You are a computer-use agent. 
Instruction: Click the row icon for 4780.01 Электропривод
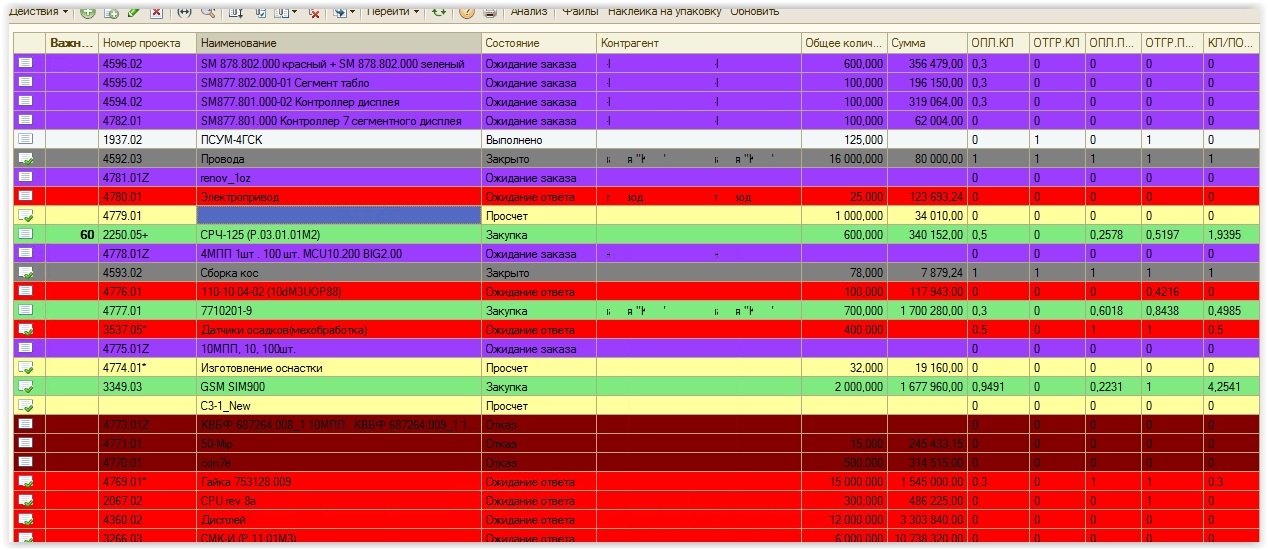[25, 196]
